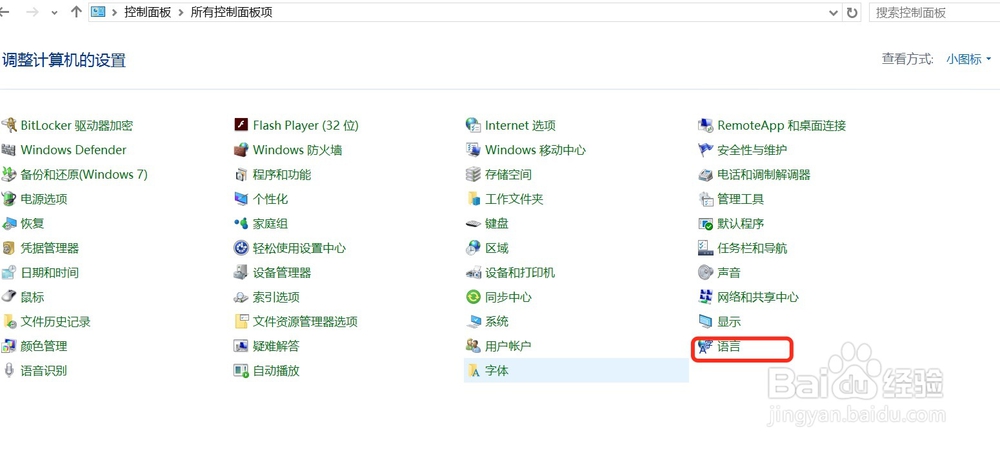Click the 疑难解答 icon
1000x449 pixels.
click(241, 346)
